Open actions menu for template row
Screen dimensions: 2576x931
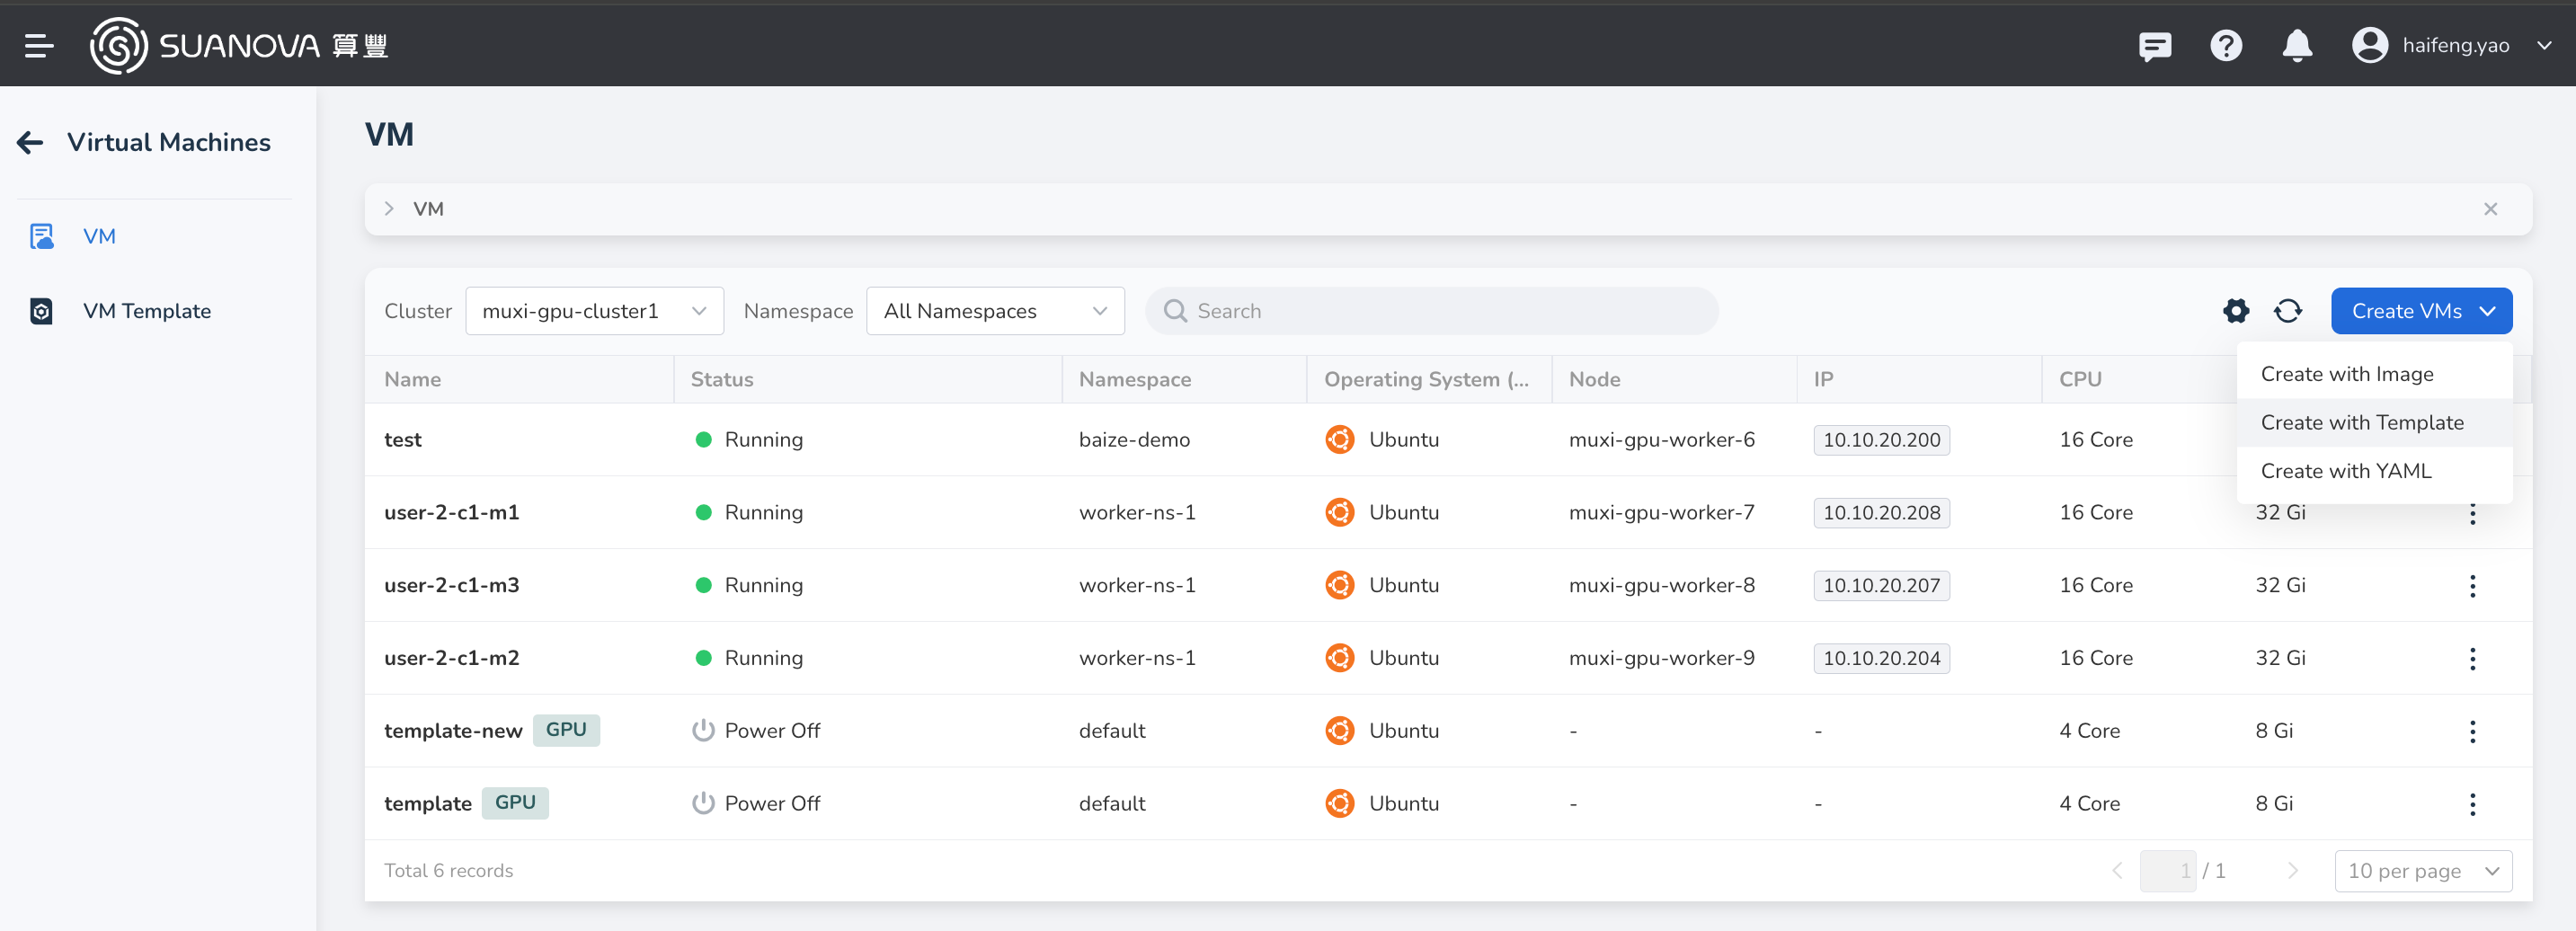(x=2472, y=805)
